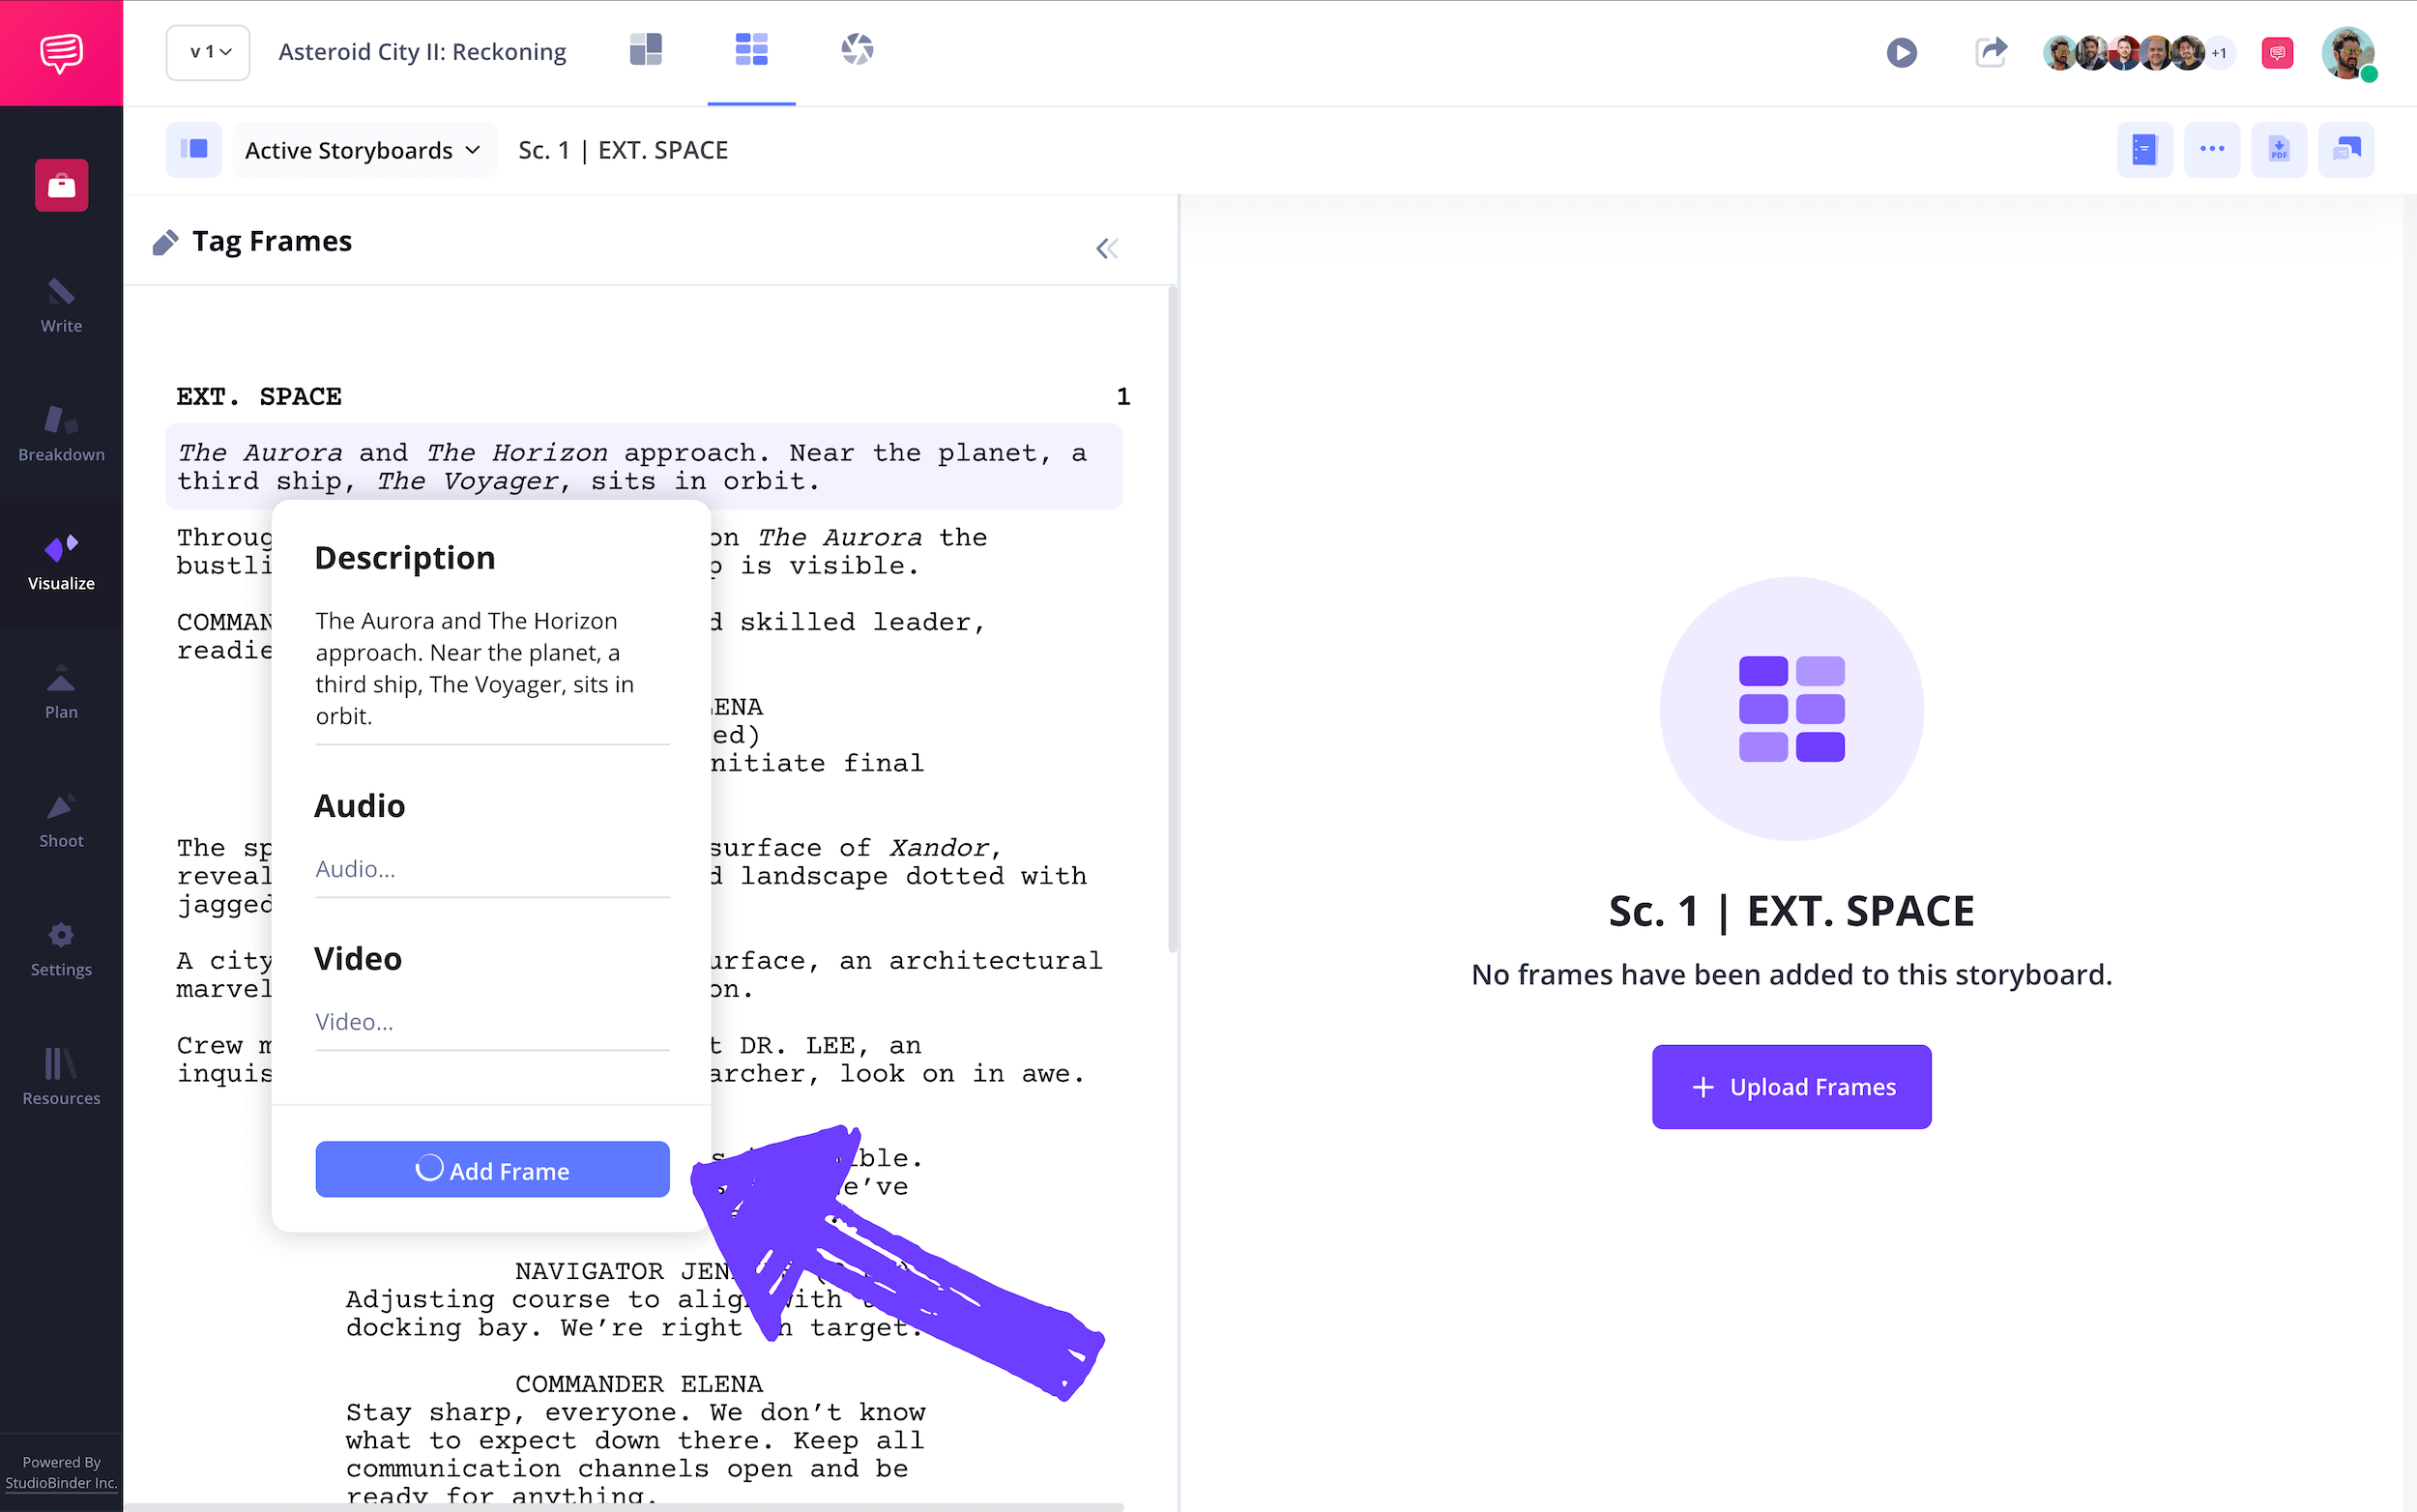Click the share arrow icon
2417x1512 pixels.
pos(1990,52)
